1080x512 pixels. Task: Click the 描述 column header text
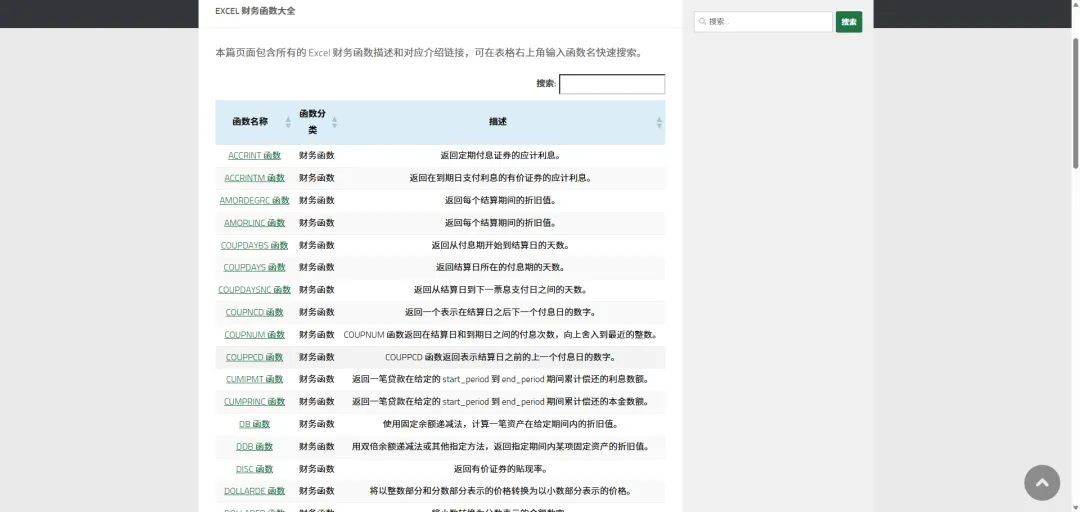498,122
